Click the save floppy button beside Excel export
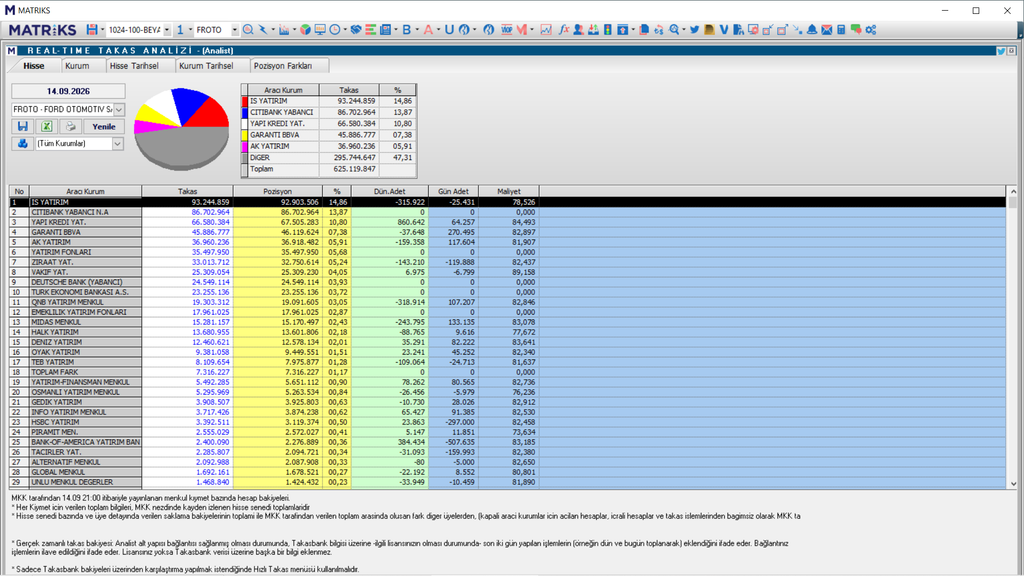Viewport: 1024px width, 576px height. coord(23,127)
